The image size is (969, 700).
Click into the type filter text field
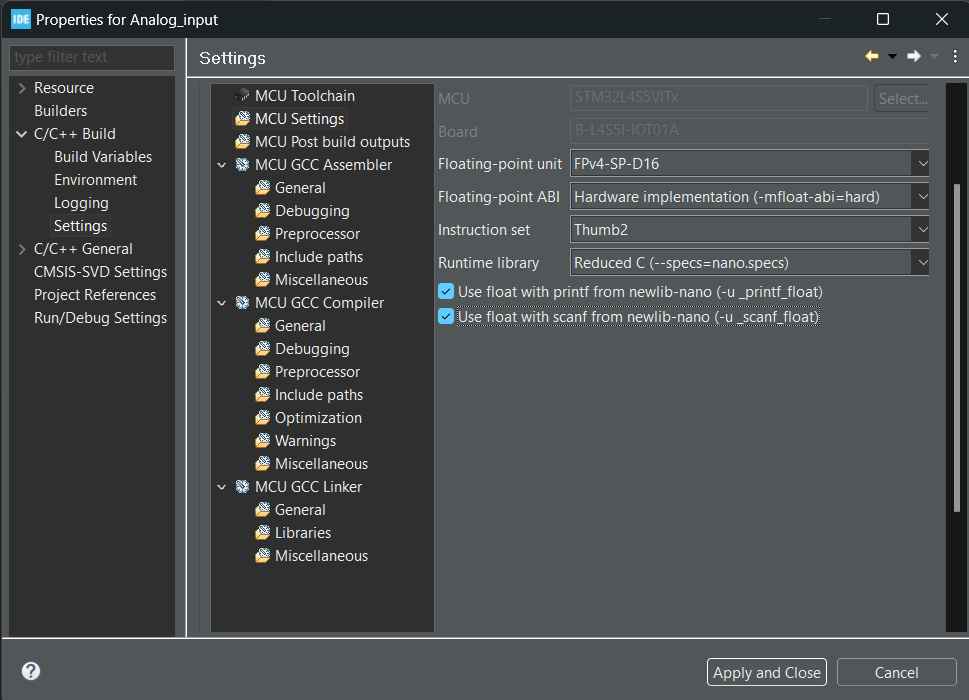(90, 57)
